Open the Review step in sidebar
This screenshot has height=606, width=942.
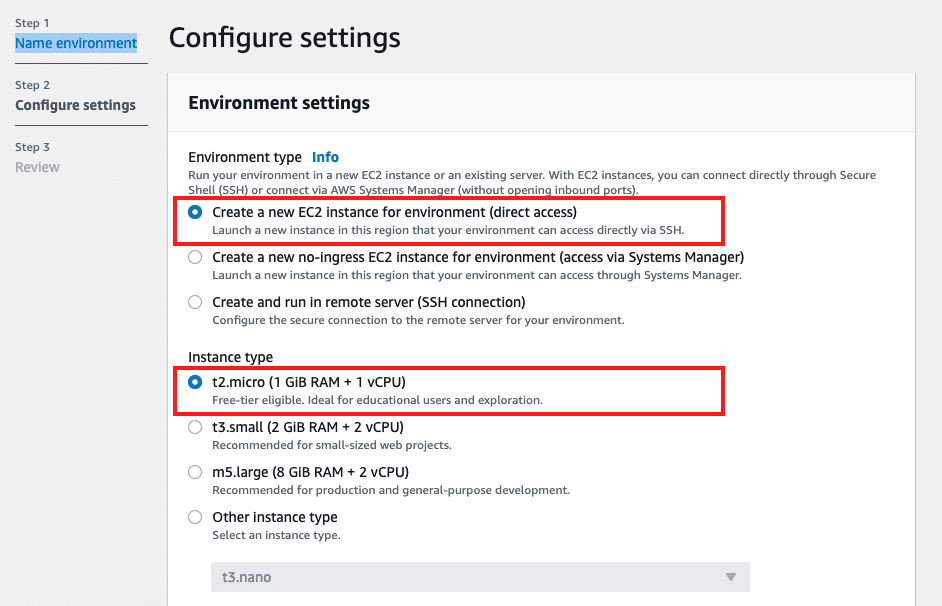click(37, 168)
